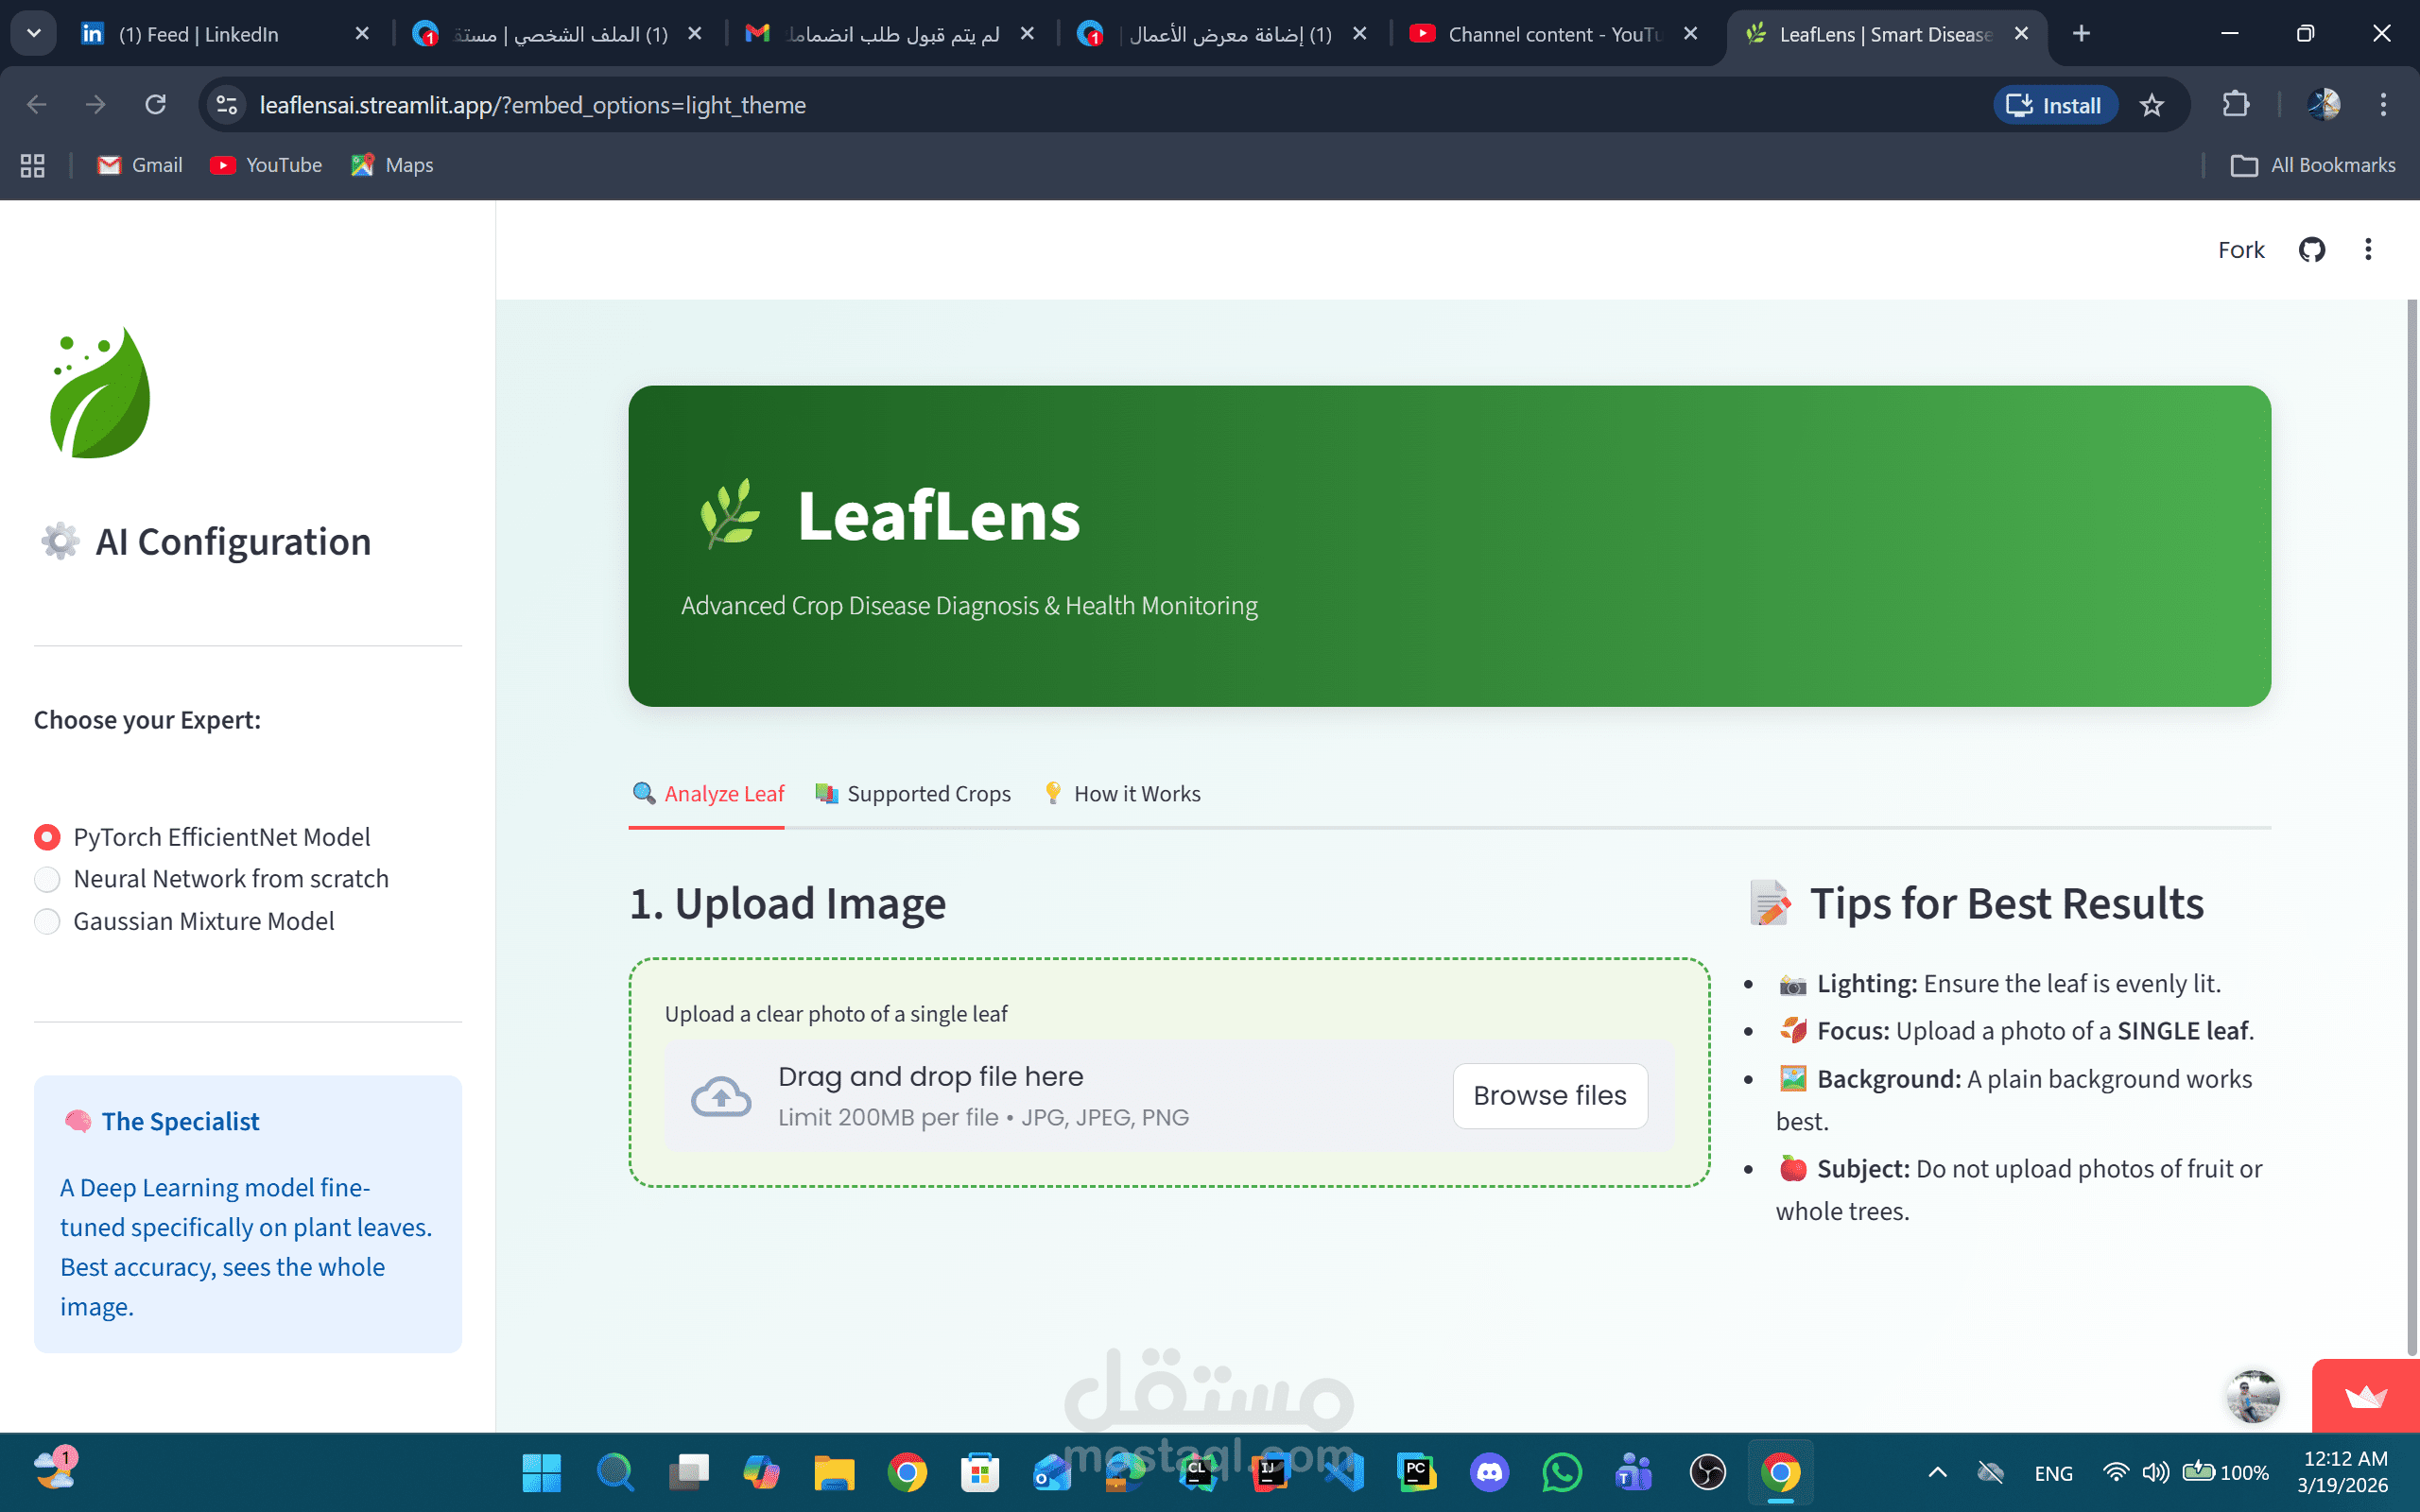The height and width of the screenshot is (1512, 2420).
Task: Bookmark page with star icon
Action: (2151, 105)
